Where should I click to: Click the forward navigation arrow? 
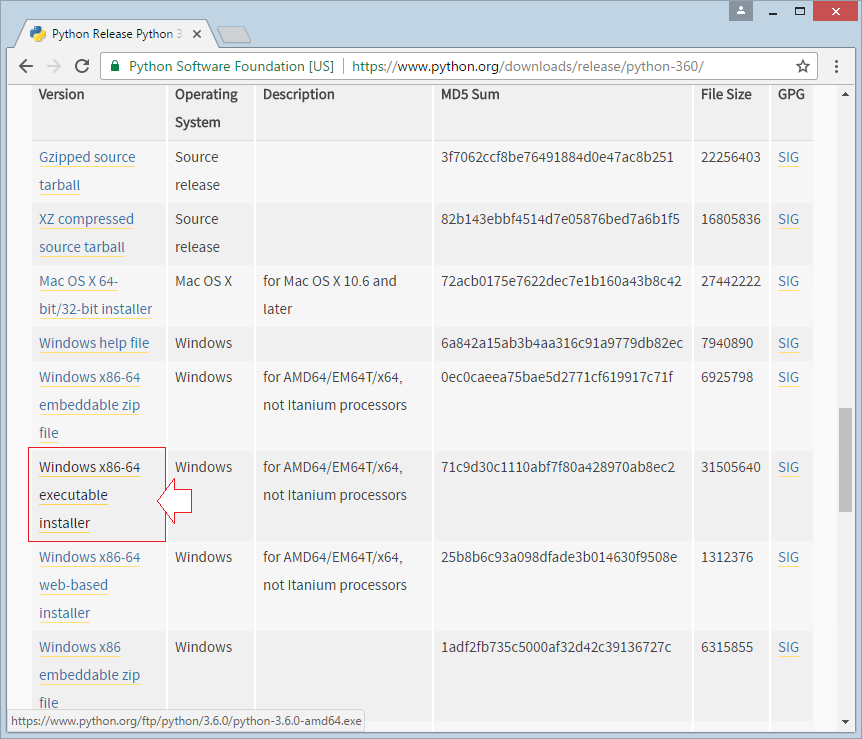54,67
